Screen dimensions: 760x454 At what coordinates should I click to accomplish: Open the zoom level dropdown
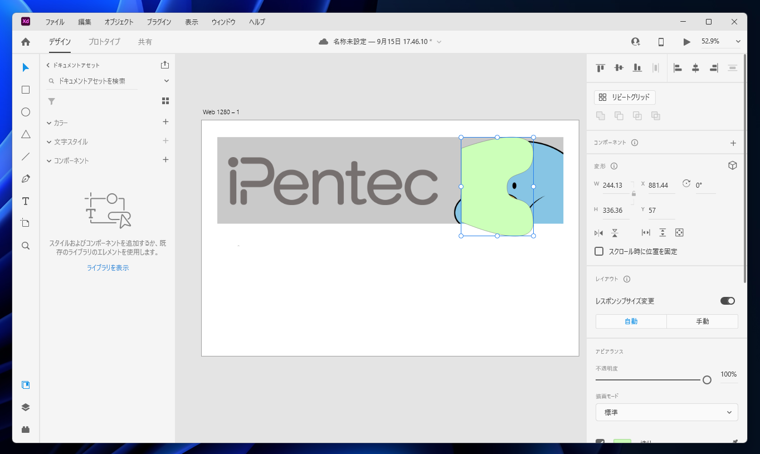(x=738, y=42)
